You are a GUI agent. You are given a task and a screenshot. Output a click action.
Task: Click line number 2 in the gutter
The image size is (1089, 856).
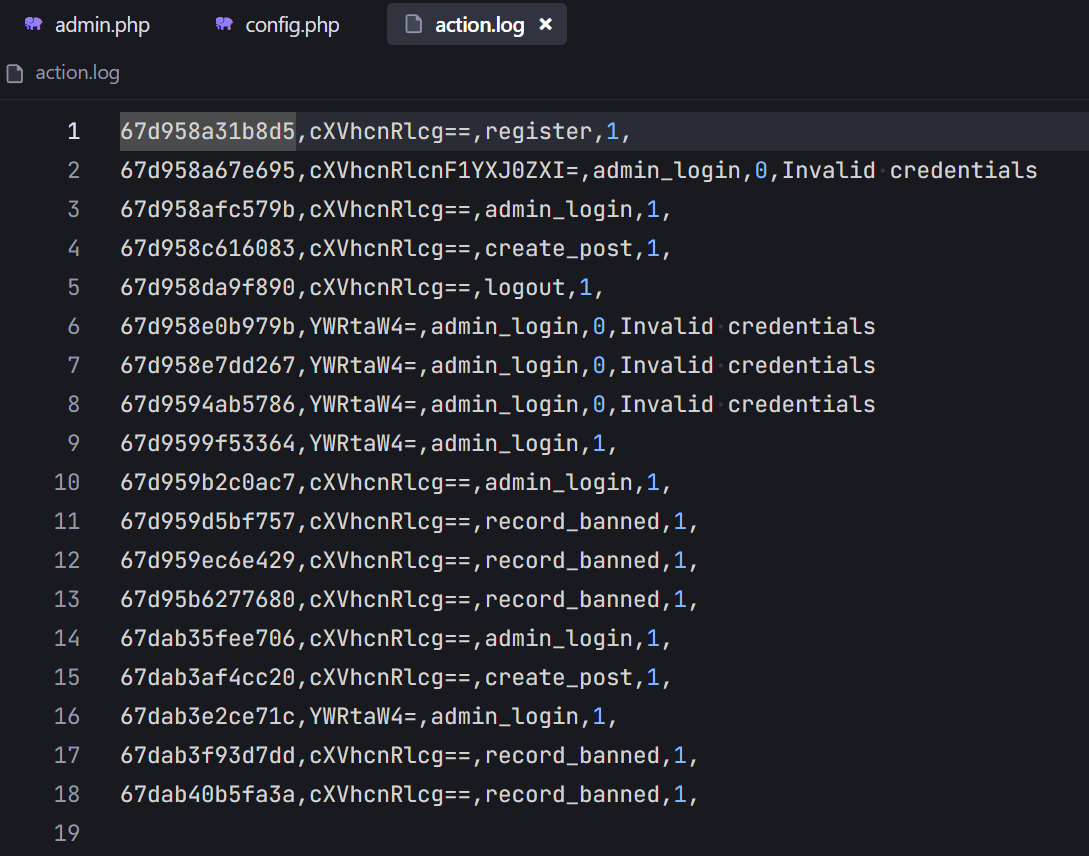[73, 170]
